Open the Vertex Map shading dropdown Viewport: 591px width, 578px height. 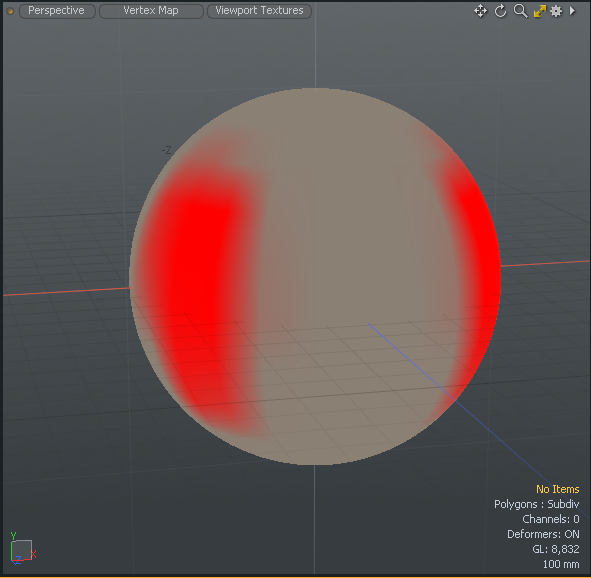tap(151, 11)
